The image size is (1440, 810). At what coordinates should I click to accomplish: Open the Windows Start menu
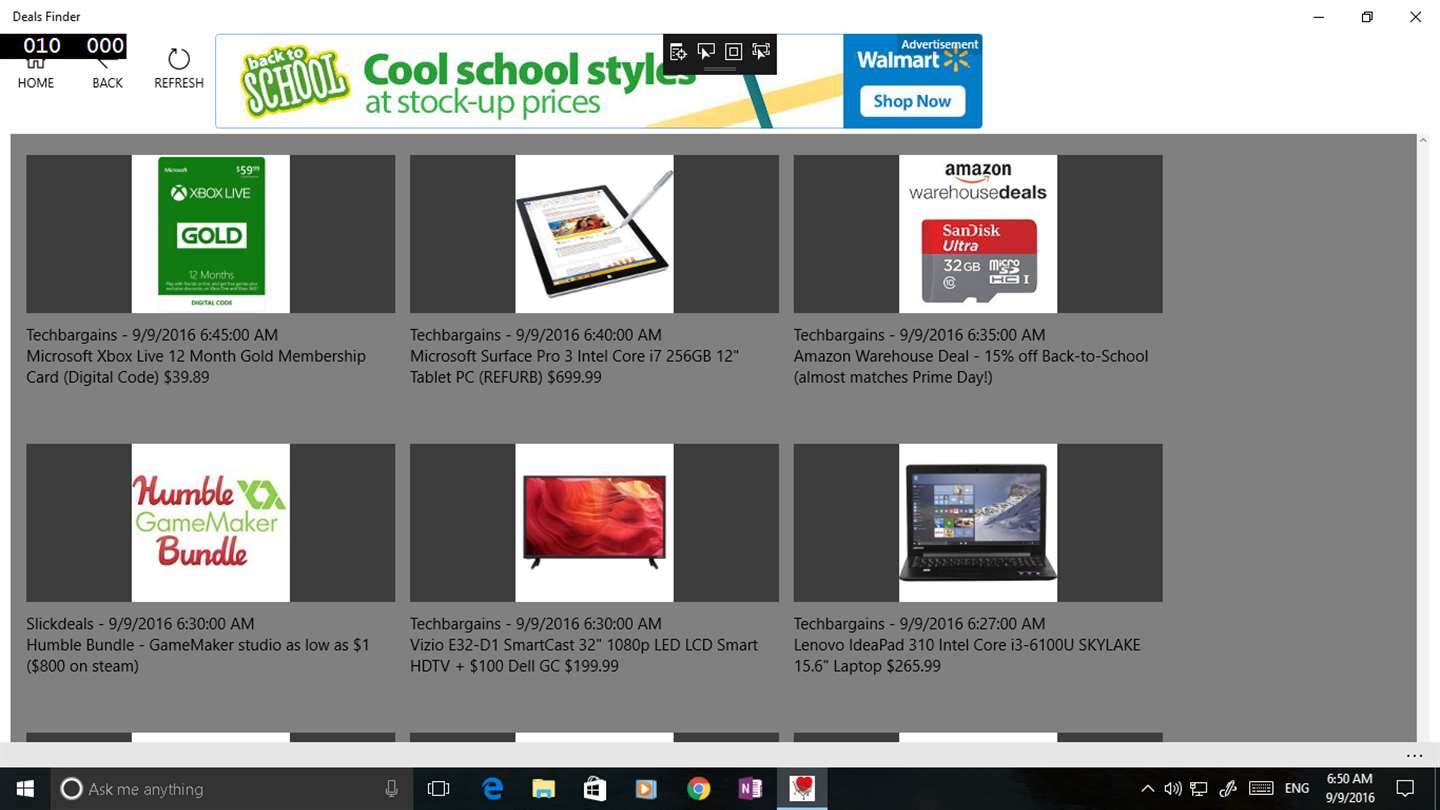pyautogui.click(x=24, y=789)
